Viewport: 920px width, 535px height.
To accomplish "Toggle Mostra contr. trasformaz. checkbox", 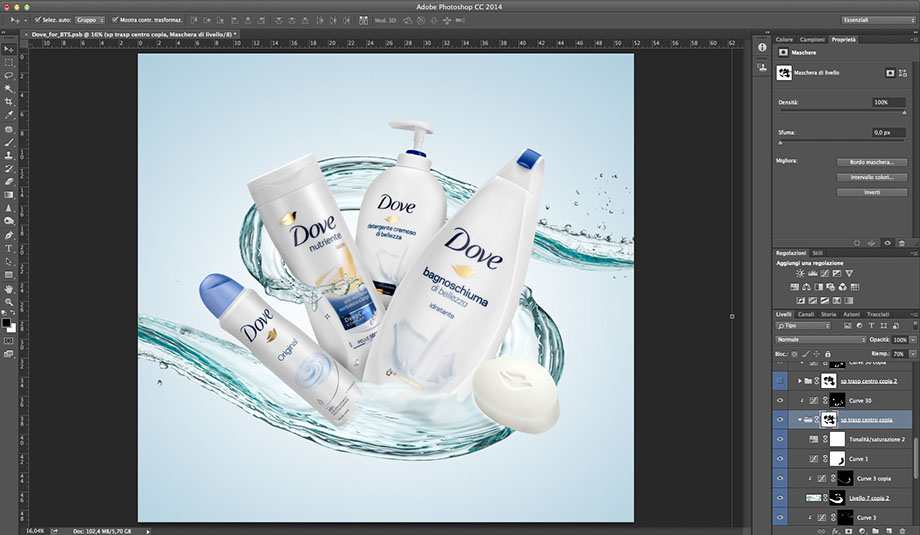I will pyautogui.click(x=115, y=20).
